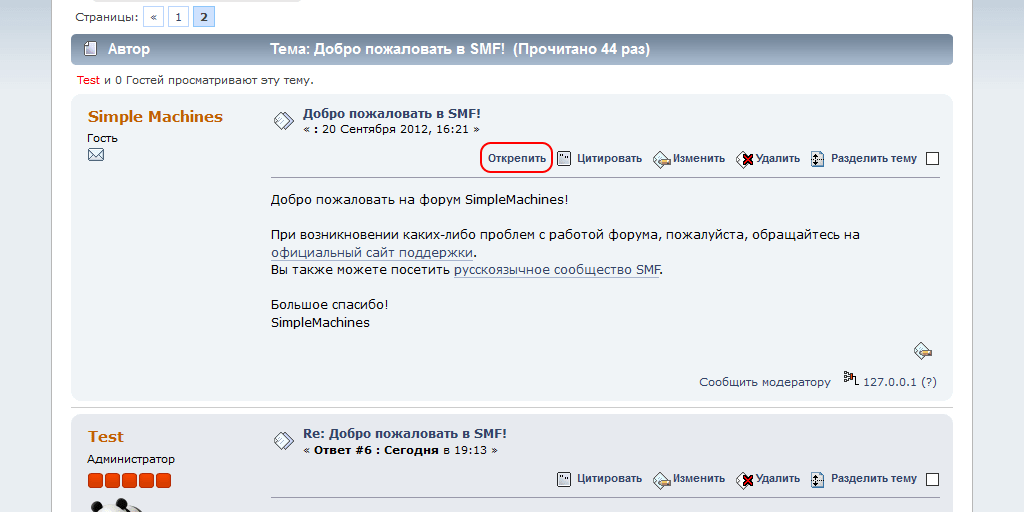The image size is (1024, 512).
Task: Tick the checkbox on the first post
Action: pyautogui.click(x=933, y=159)
